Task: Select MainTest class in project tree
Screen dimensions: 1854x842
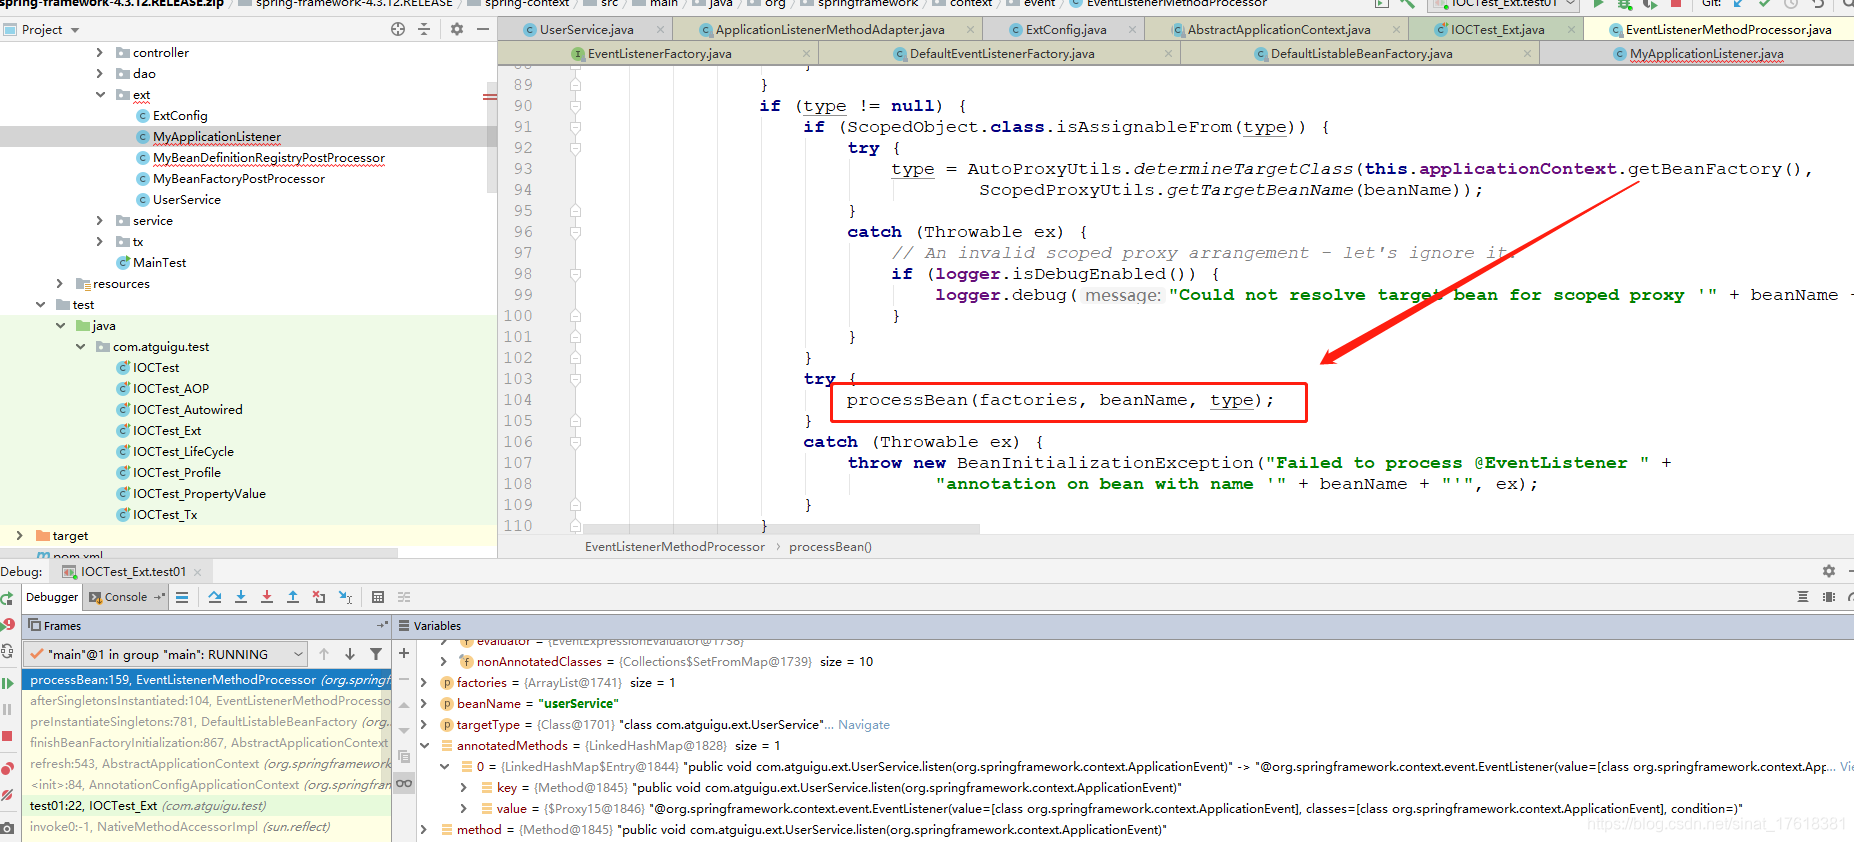Action: pos(159,262)
